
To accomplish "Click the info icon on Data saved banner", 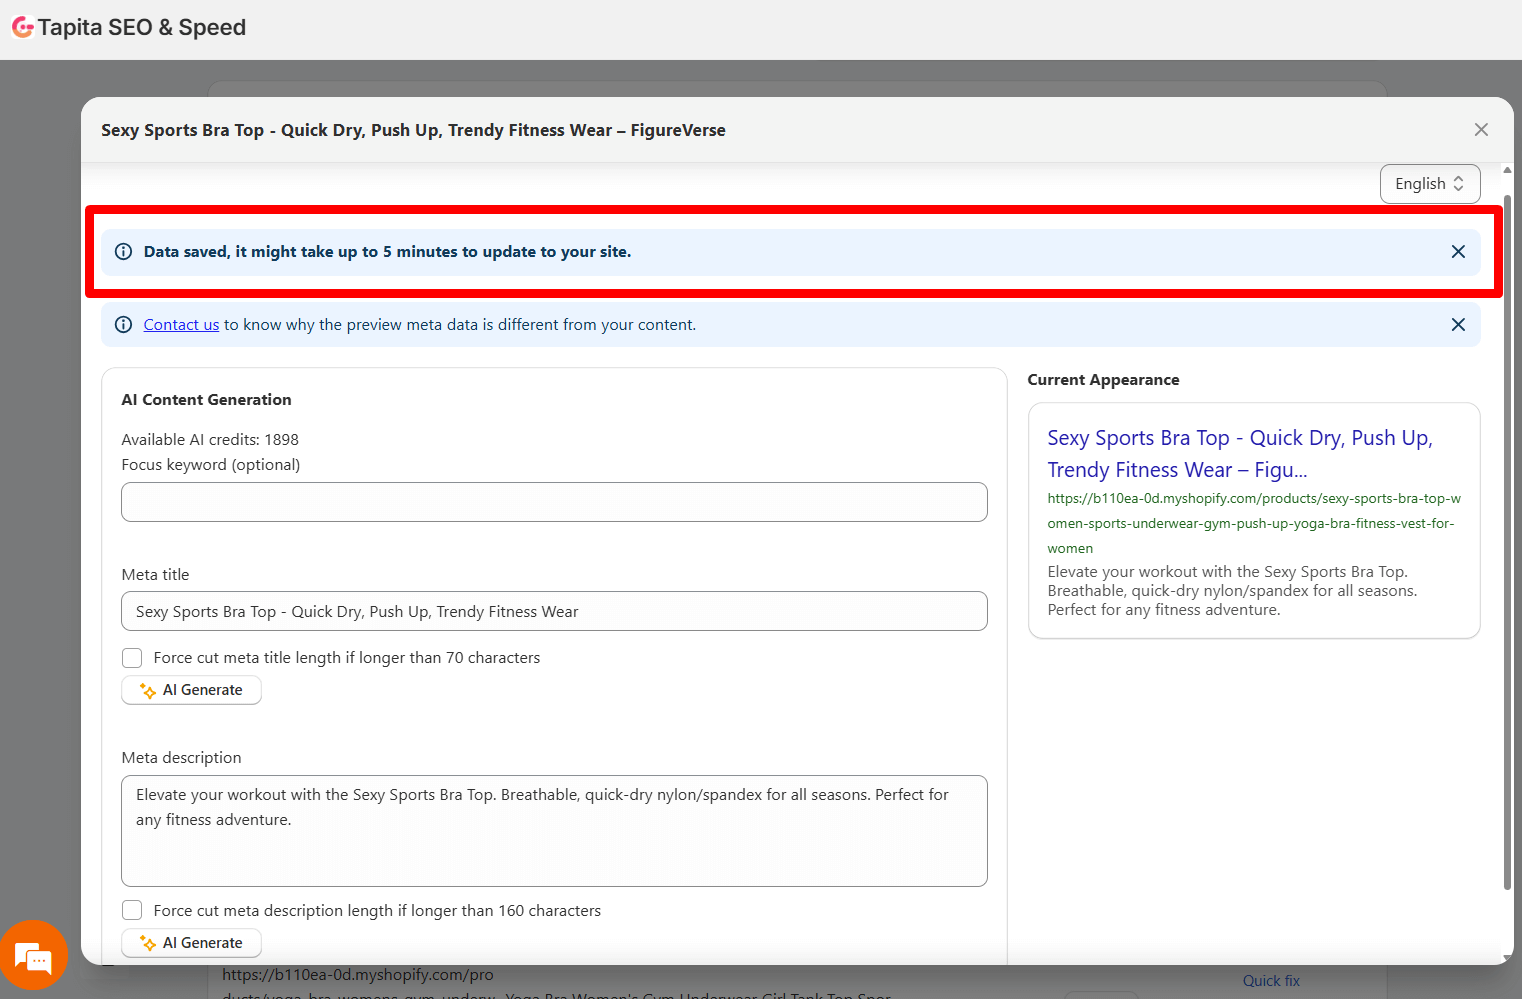I will click(x=124, y=252).
